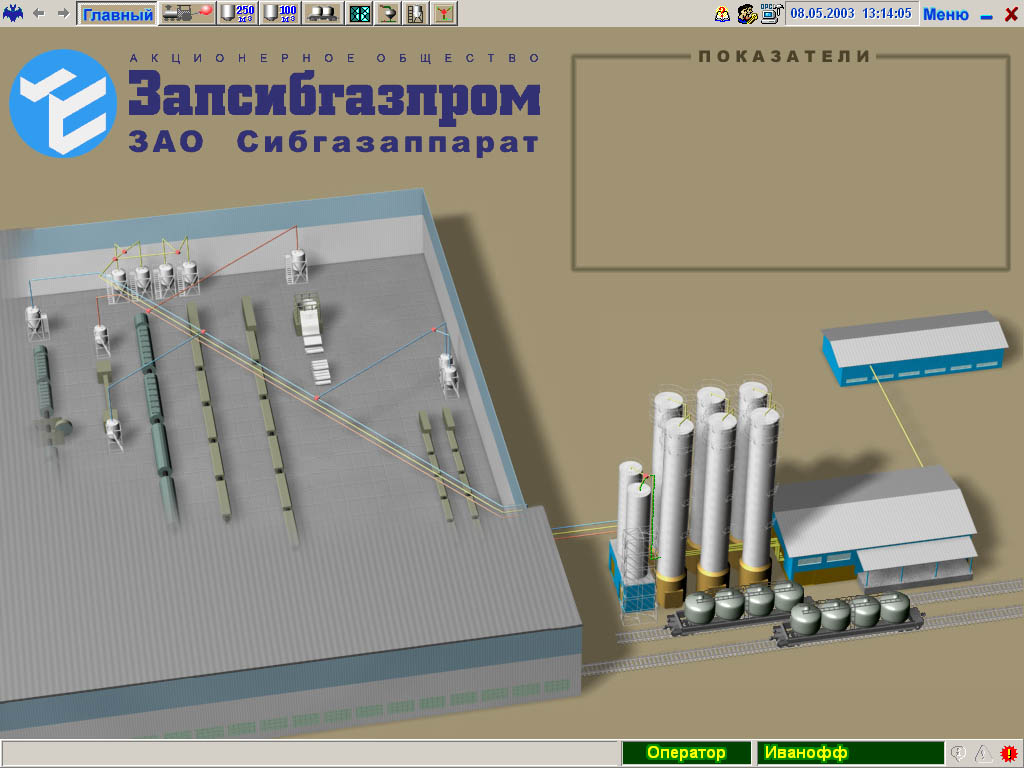Open the Меню menu

946,14
